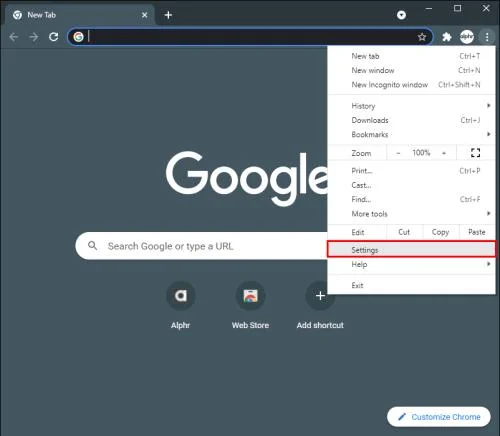The width and height of the screenshot is (500, 436).
Task: Bookmark this tab with the star icon
Action: point(422,37)
